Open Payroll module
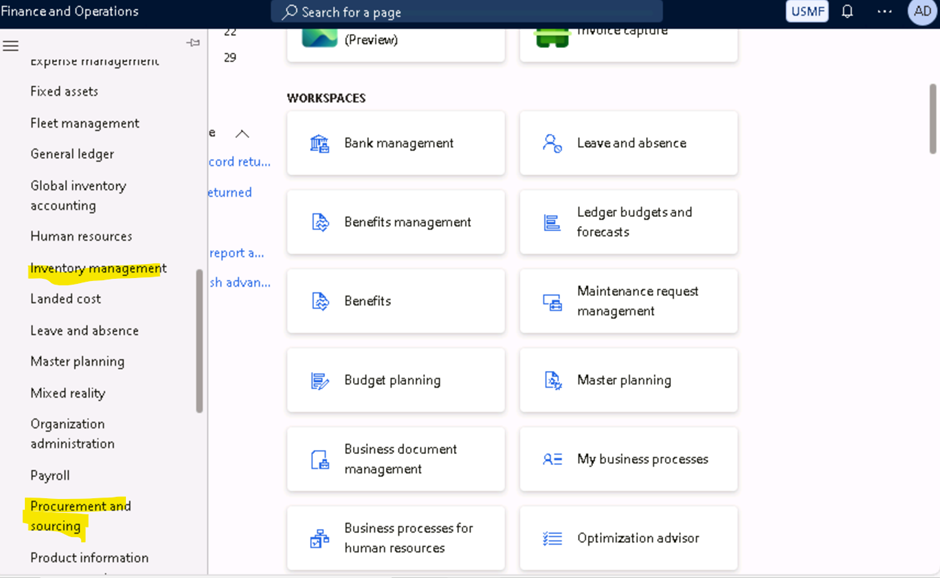This screenshot has width=940, height=578. coord(50,475)
